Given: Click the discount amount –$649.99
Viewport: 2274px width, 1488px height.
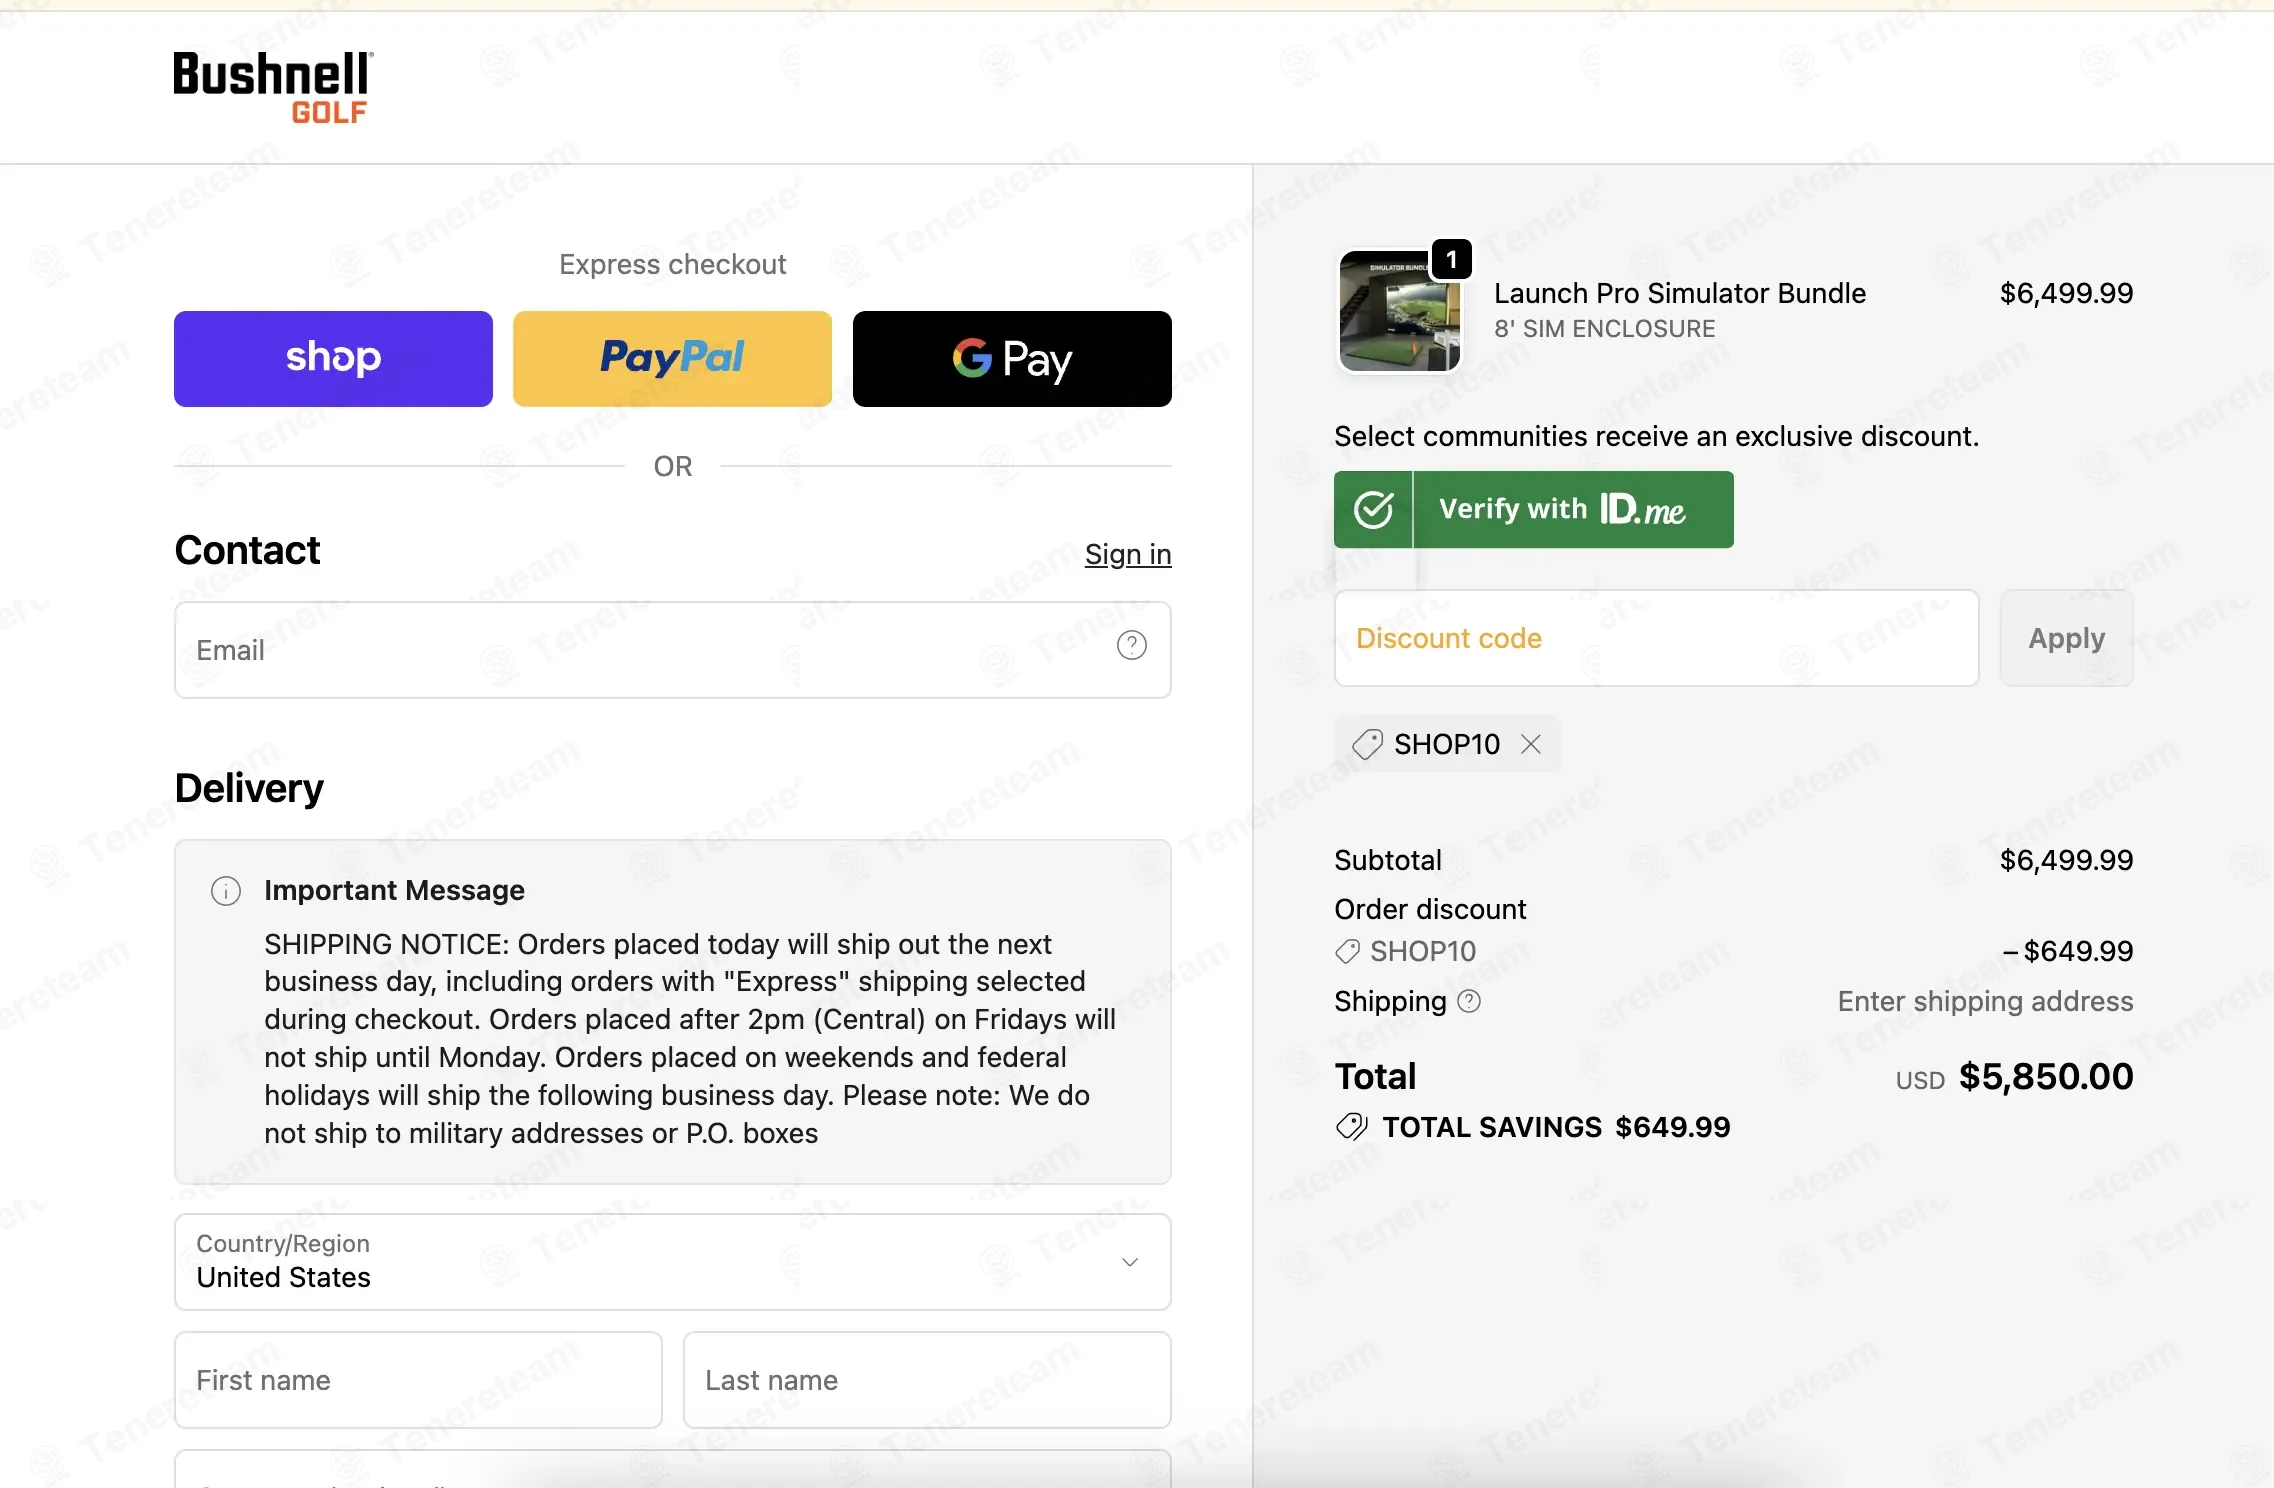Looking at the screenshot, I should click(2068, 951).
